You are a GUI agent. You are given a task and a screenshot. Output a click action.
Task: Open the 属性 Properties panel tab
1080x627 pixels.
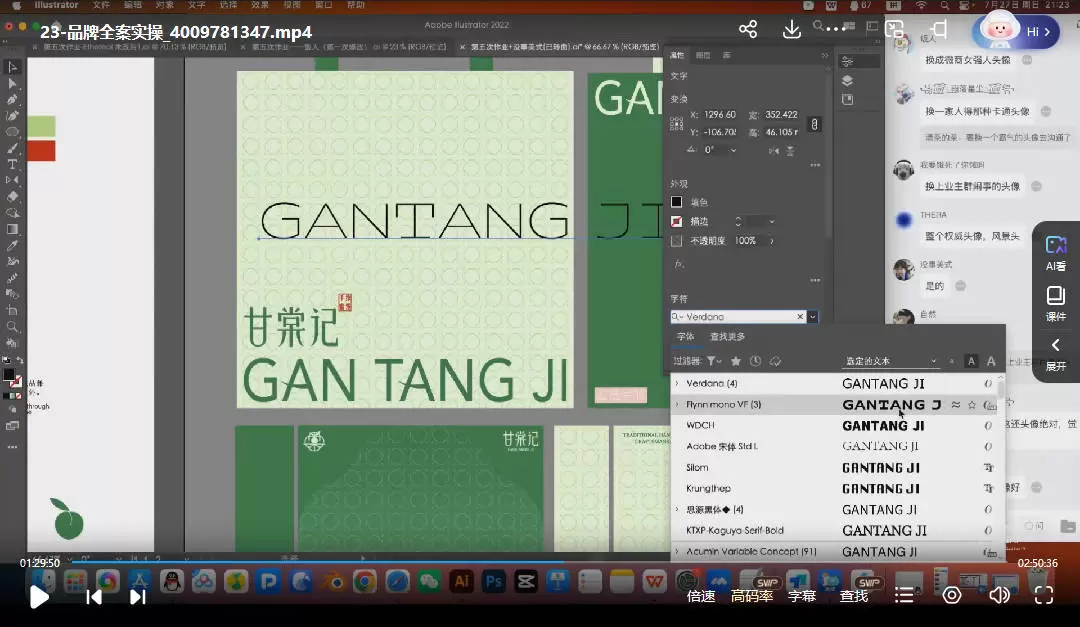tap(677, 55)
